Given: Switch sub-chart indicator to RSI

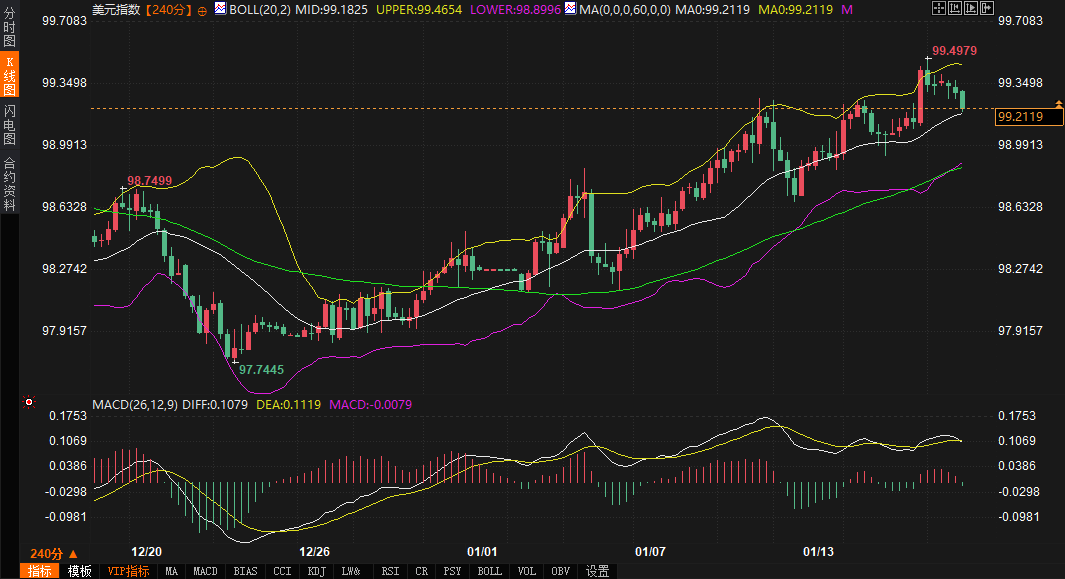Looking at the screenshot, I should 390,571.
